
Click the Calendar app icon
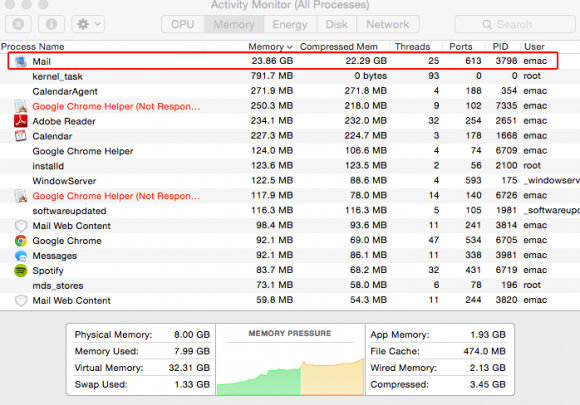21,136
